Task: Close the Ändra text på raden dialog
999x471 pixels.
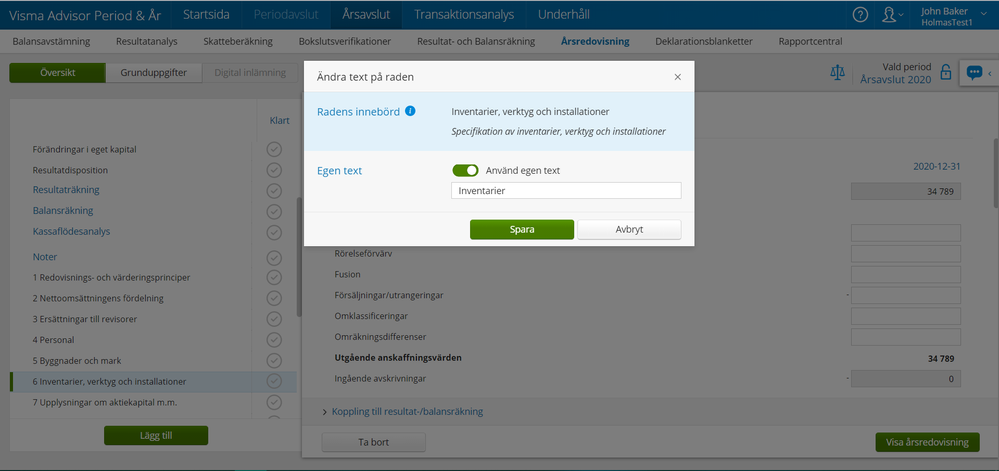Action: tap(677, 77)
